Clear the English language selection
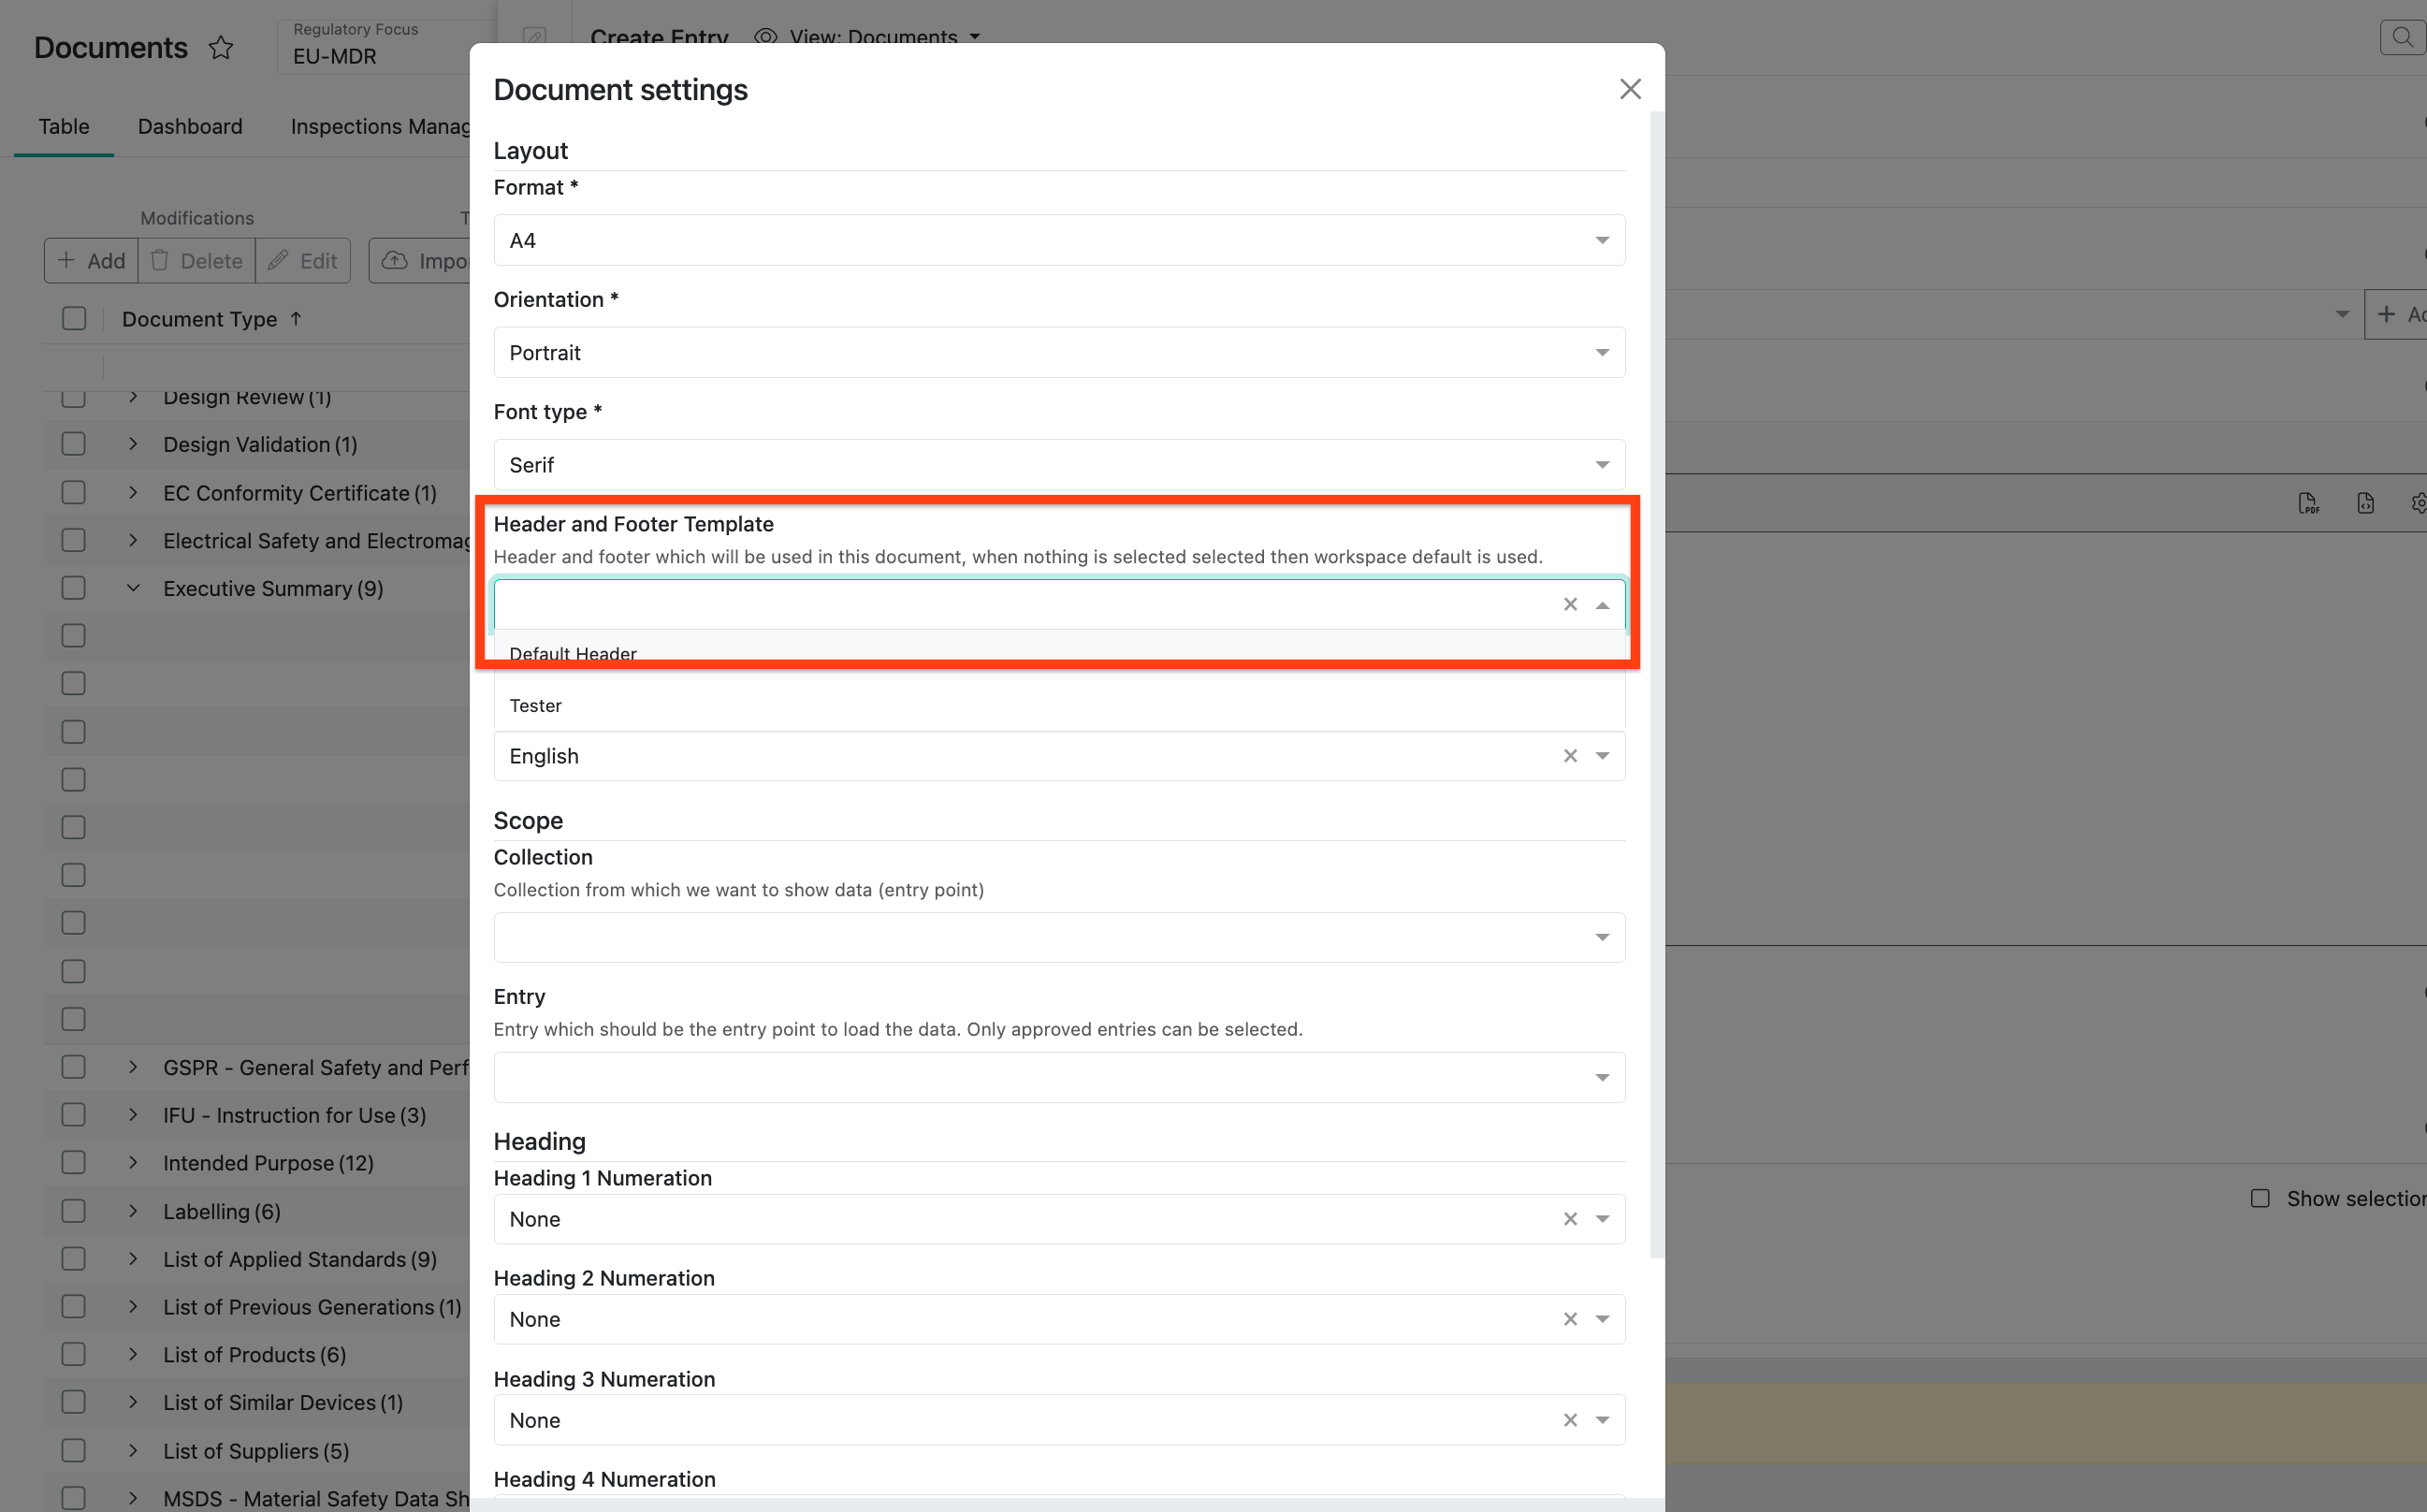The width and height of the screenshot is (2427, 1512). 1570,756
